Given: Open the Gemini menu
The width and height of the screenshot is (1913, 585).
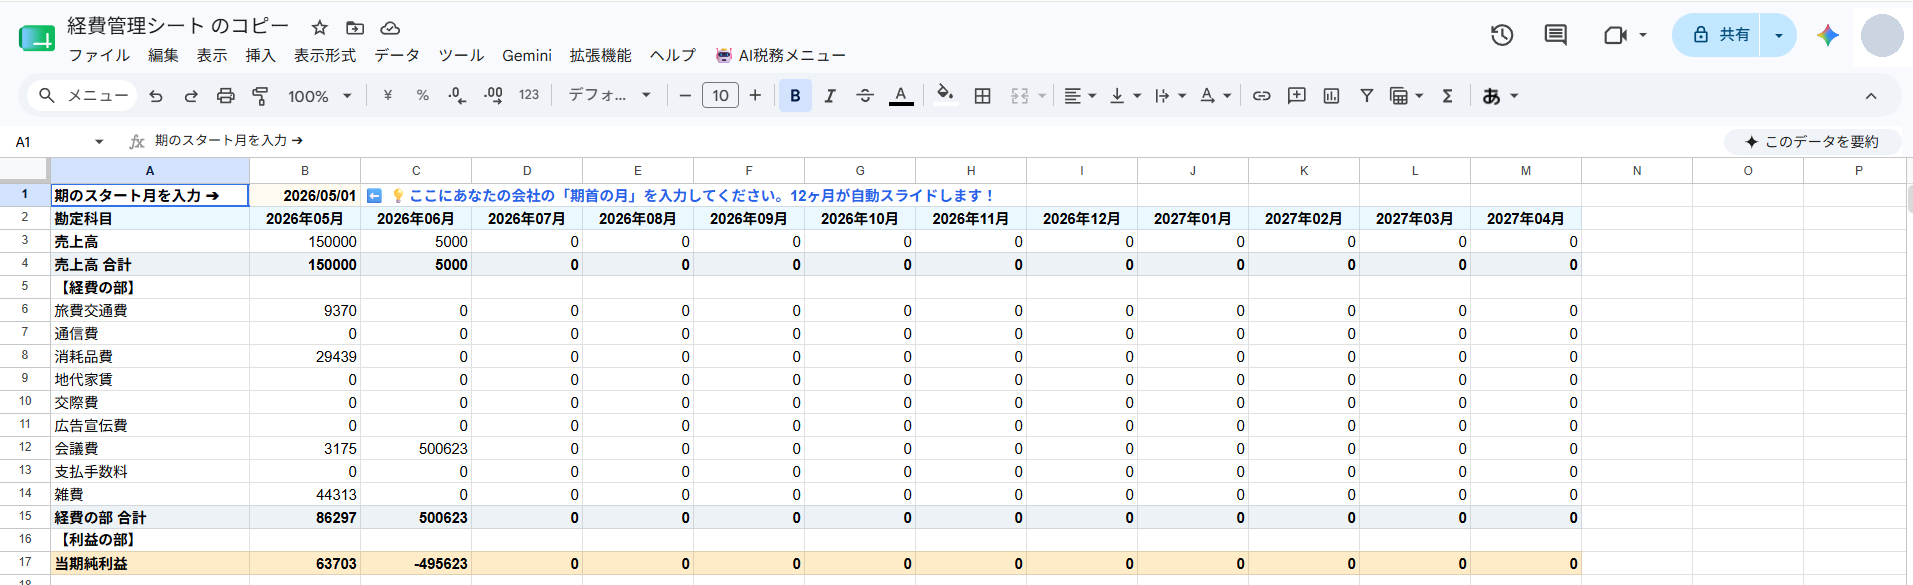Looking at the screenshot, I should pos(527,56).
